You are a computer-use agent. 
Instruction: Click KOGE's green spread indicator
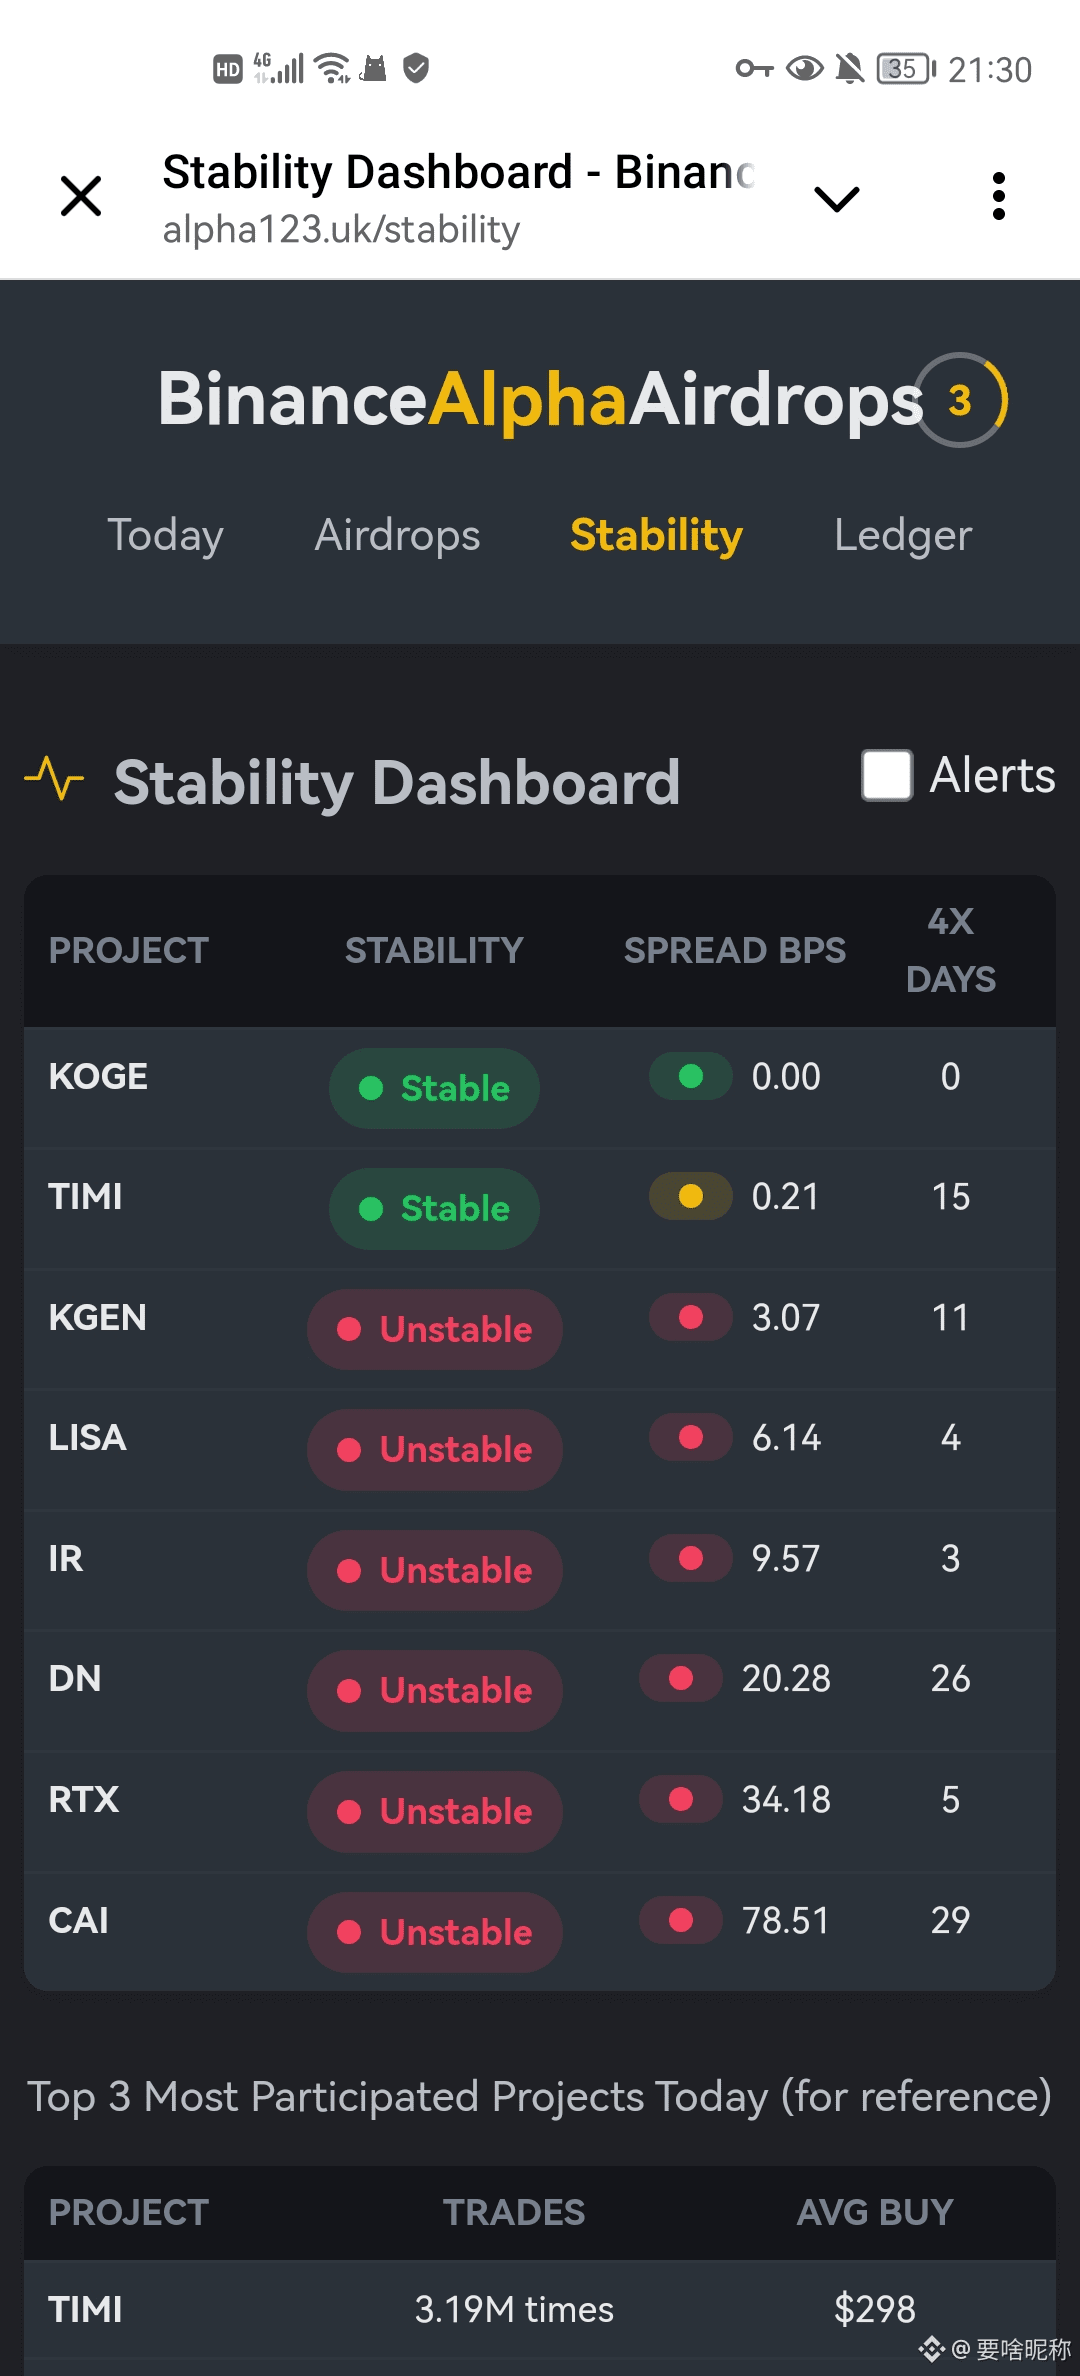(x=690, y=1077)
